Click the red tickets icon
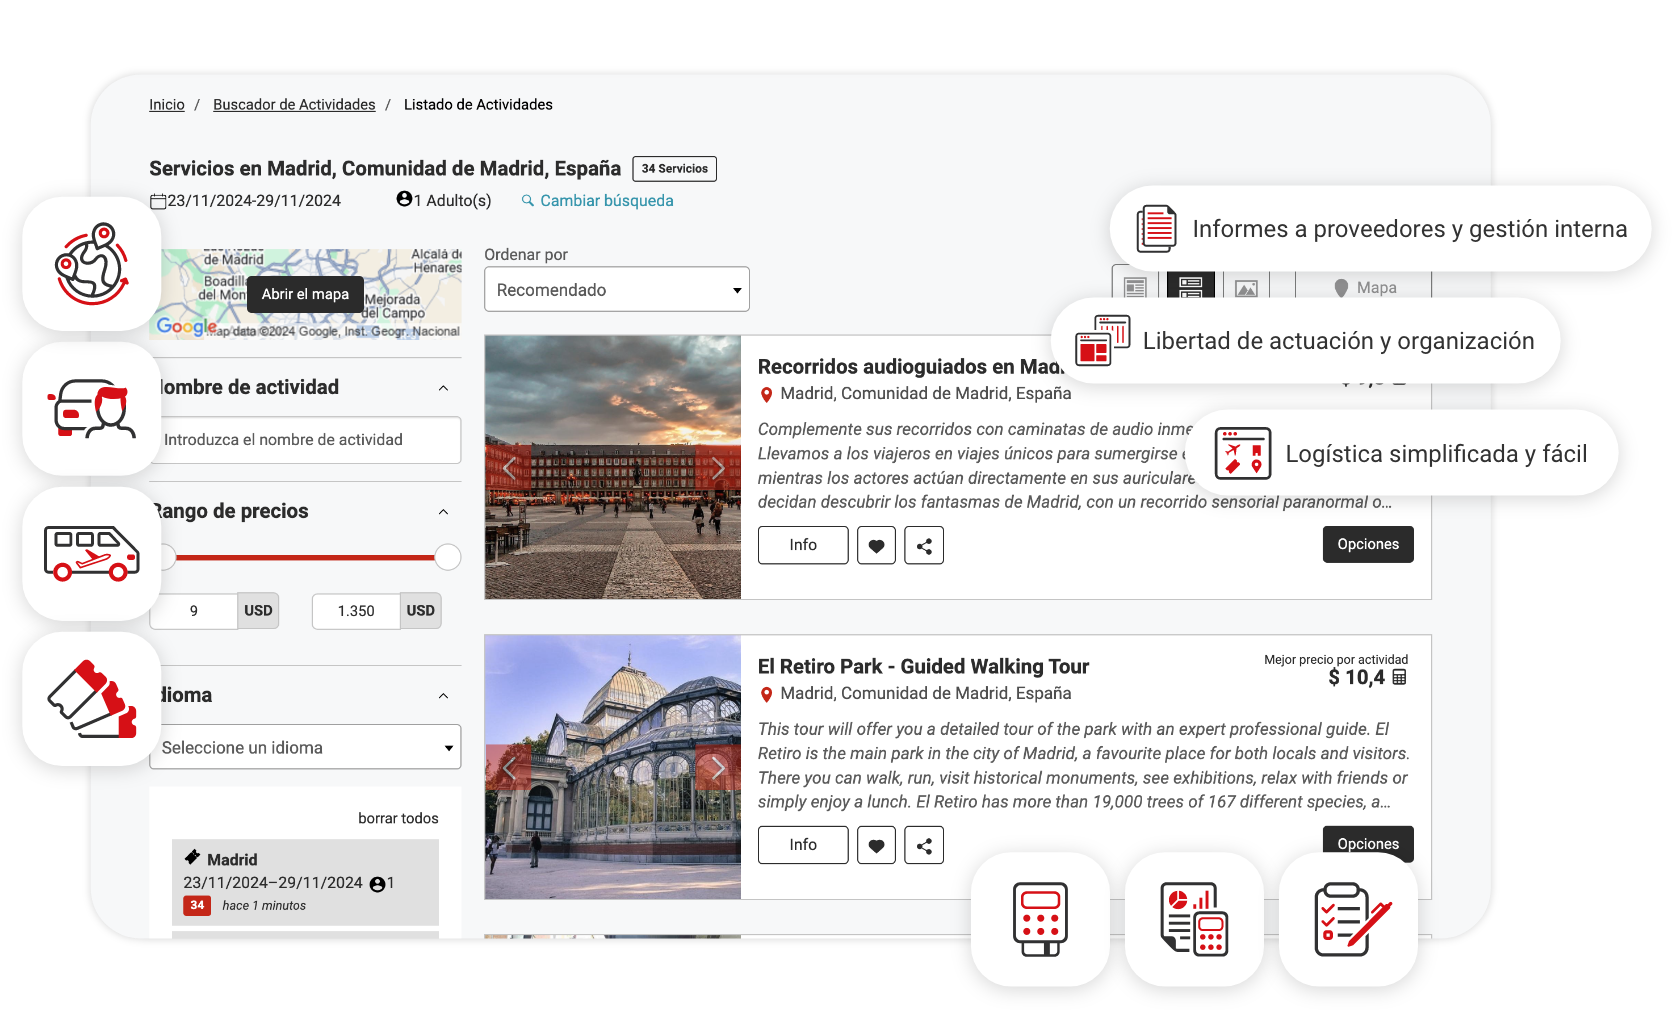This screenshot has width=1677, height=1013. (92, 699)
